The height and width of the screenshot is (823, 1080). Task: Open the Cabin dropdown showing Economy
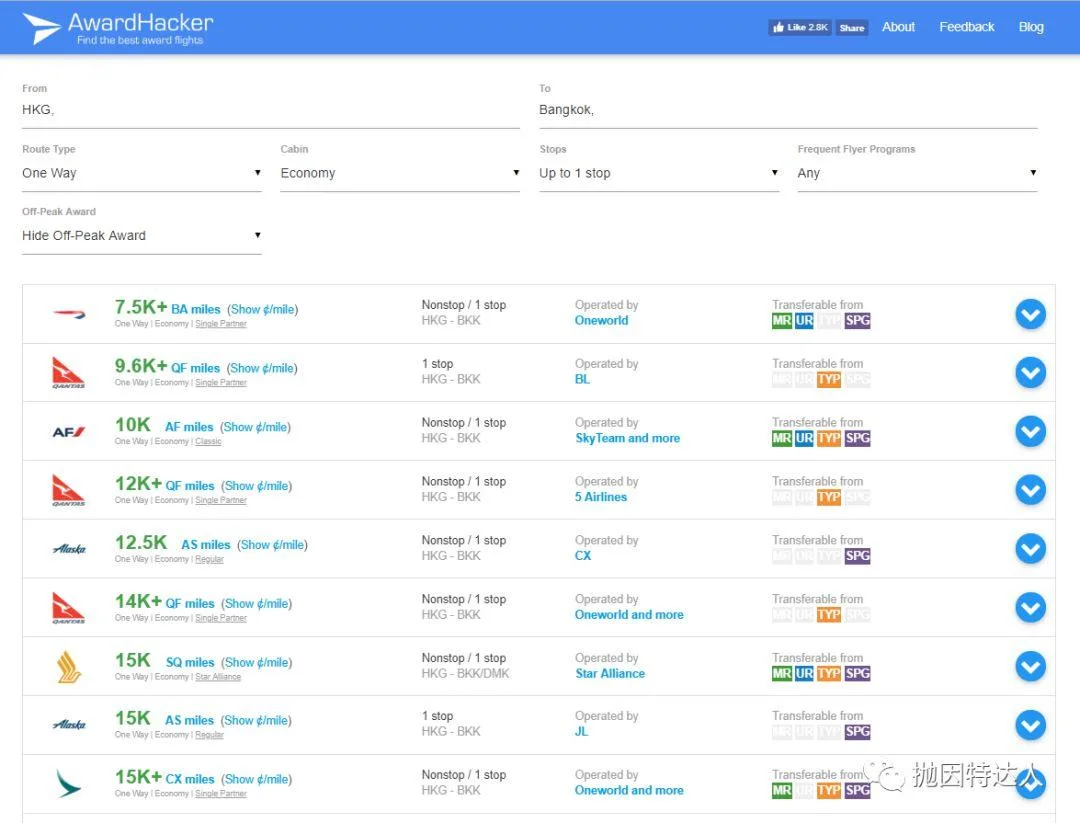[x=399, y=174]
